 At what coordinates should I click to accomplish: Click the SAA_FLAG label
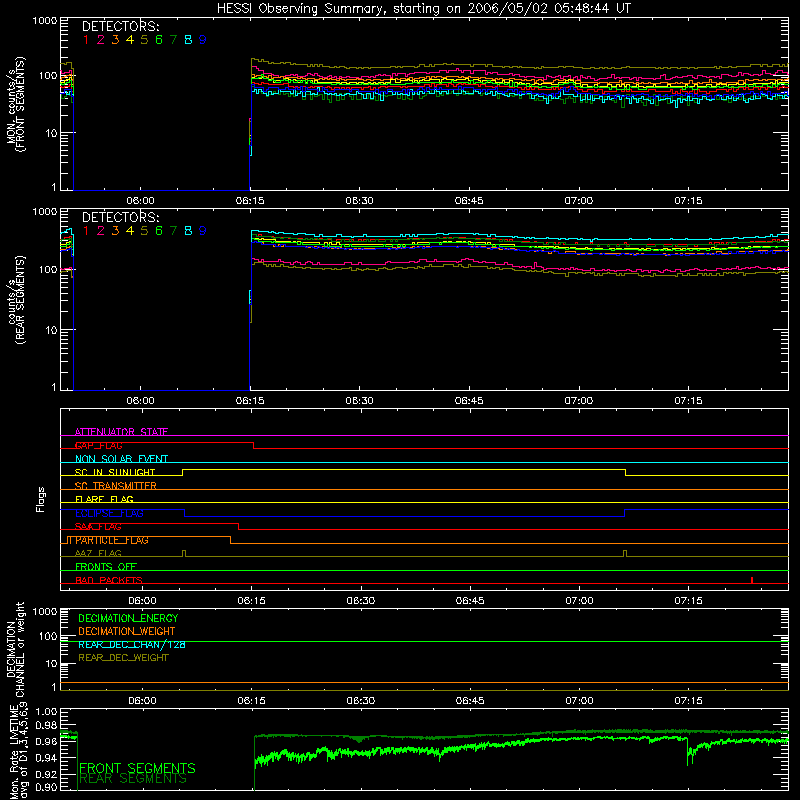[98, 527]
